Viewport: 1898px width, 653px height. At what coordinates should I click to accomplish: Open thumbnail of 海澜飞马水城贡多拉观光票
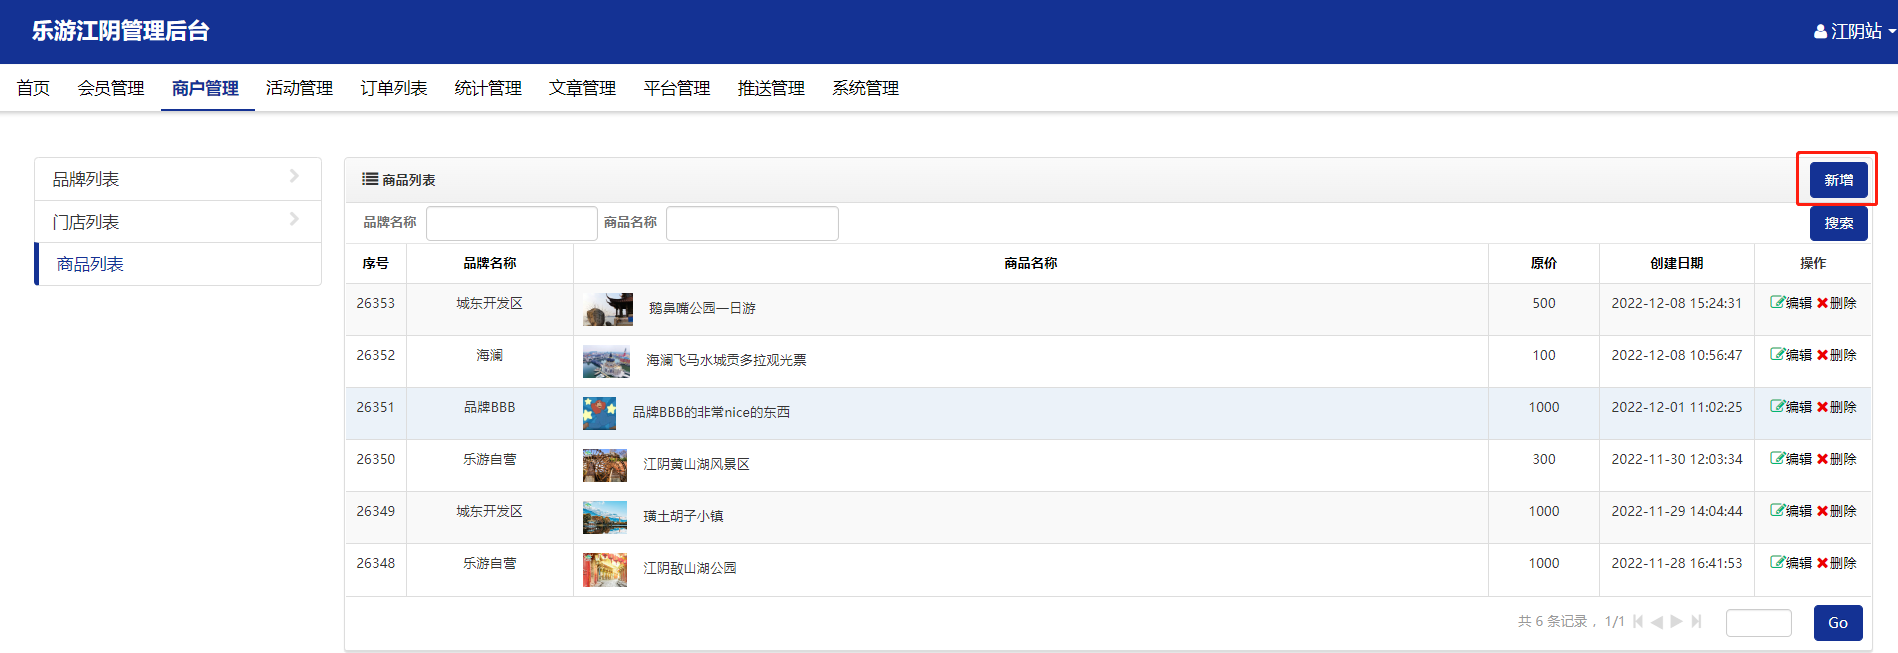(x=606, y=361)
